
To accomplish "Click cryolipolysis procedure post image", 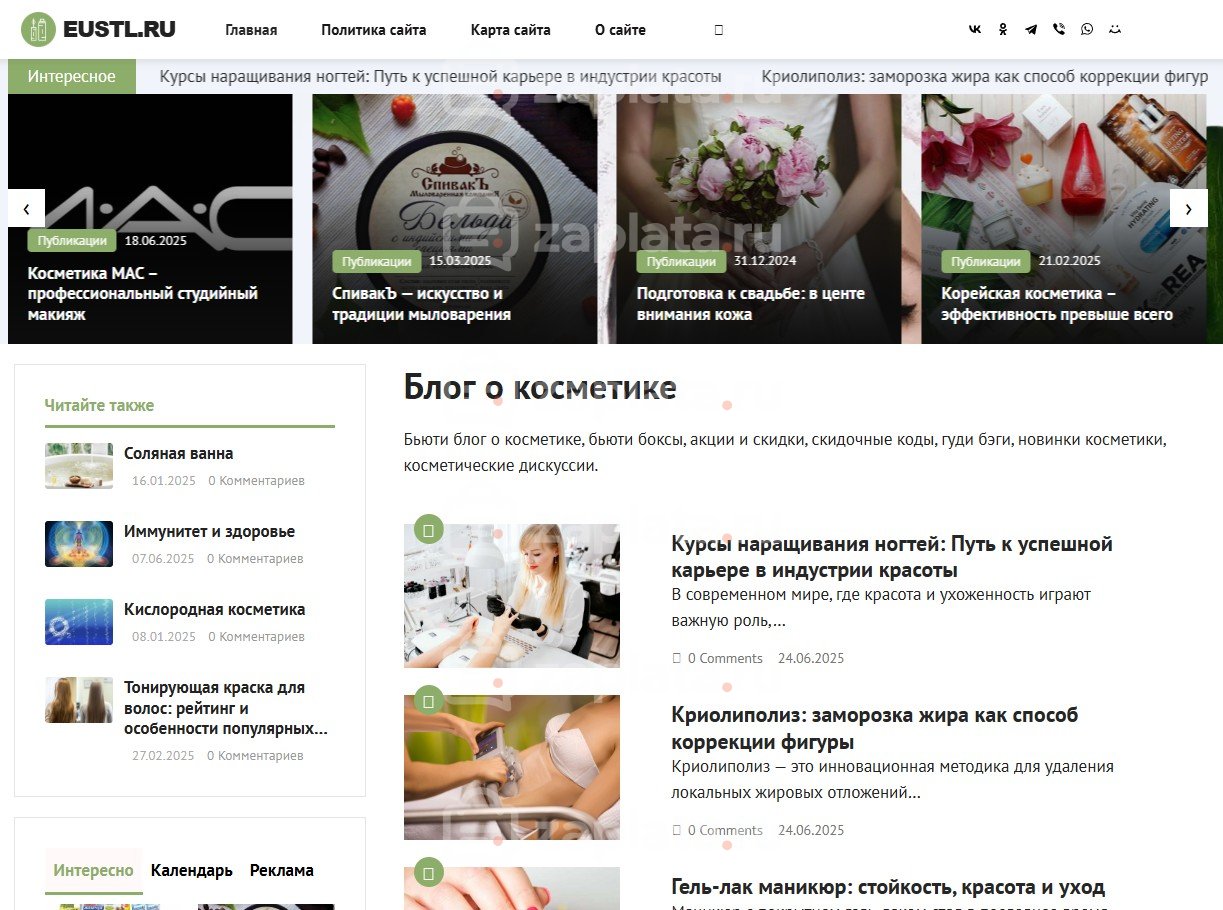I will (x=512, y=768).
